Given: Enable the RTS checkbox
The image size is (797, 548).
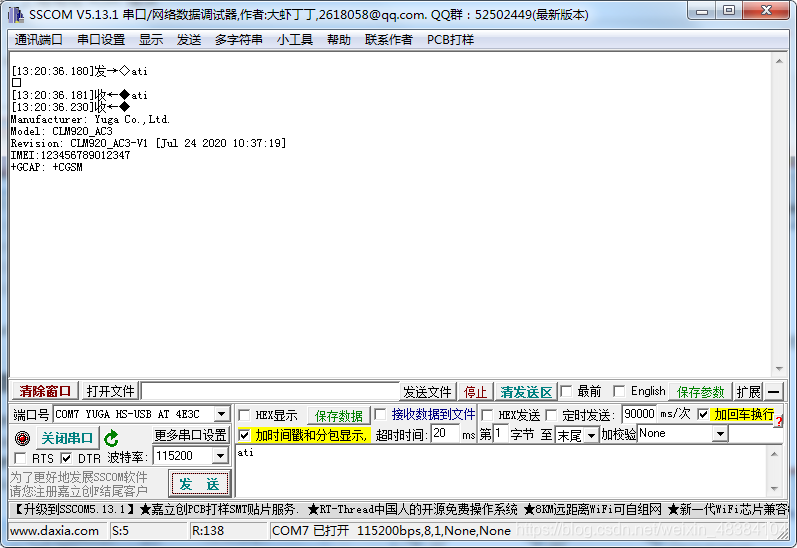Looking at the screenshot, I should (20, 459).
